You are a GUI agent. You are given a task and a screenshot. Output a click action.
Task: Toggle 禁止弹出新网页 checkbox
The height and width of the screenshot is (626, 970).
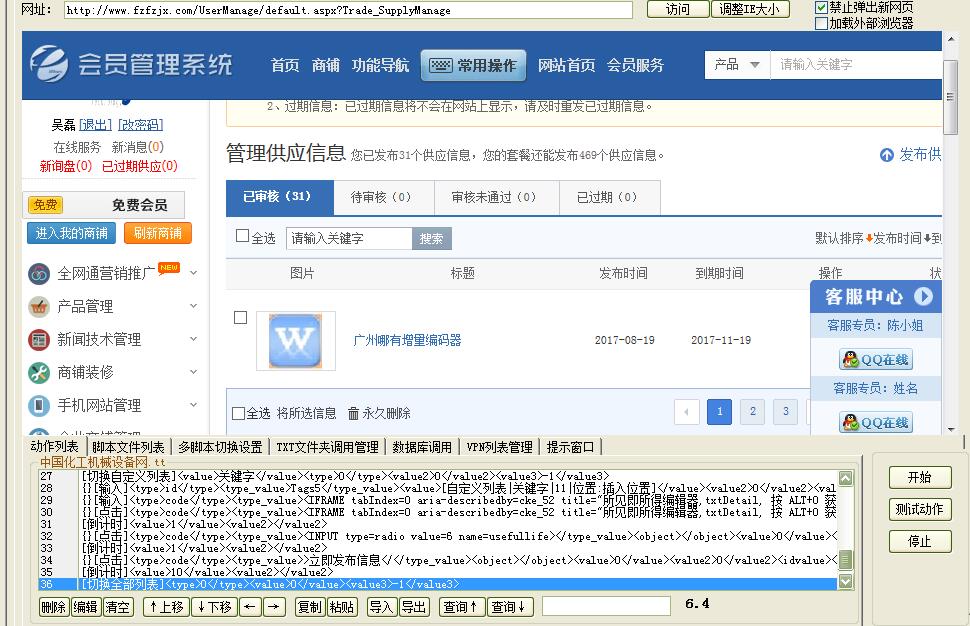[822, 7]
